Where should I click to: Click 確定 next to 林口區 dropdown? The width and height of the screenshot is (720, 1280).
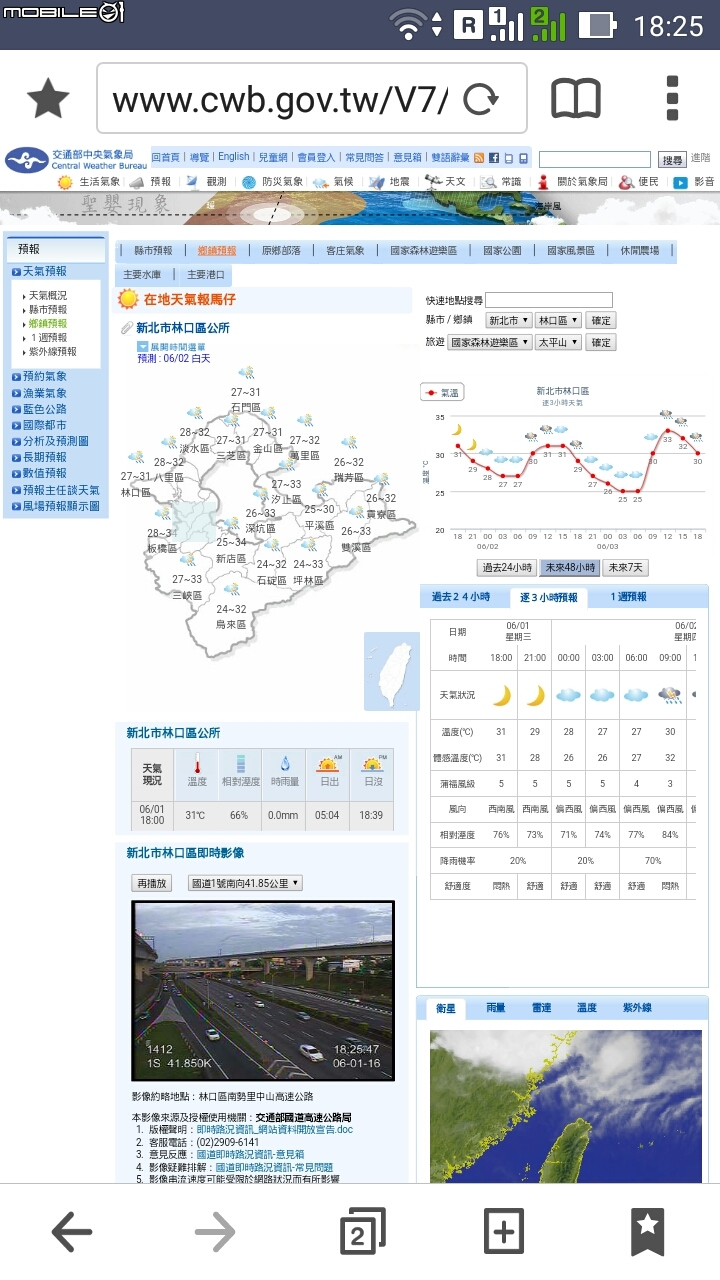pos(600,320)
